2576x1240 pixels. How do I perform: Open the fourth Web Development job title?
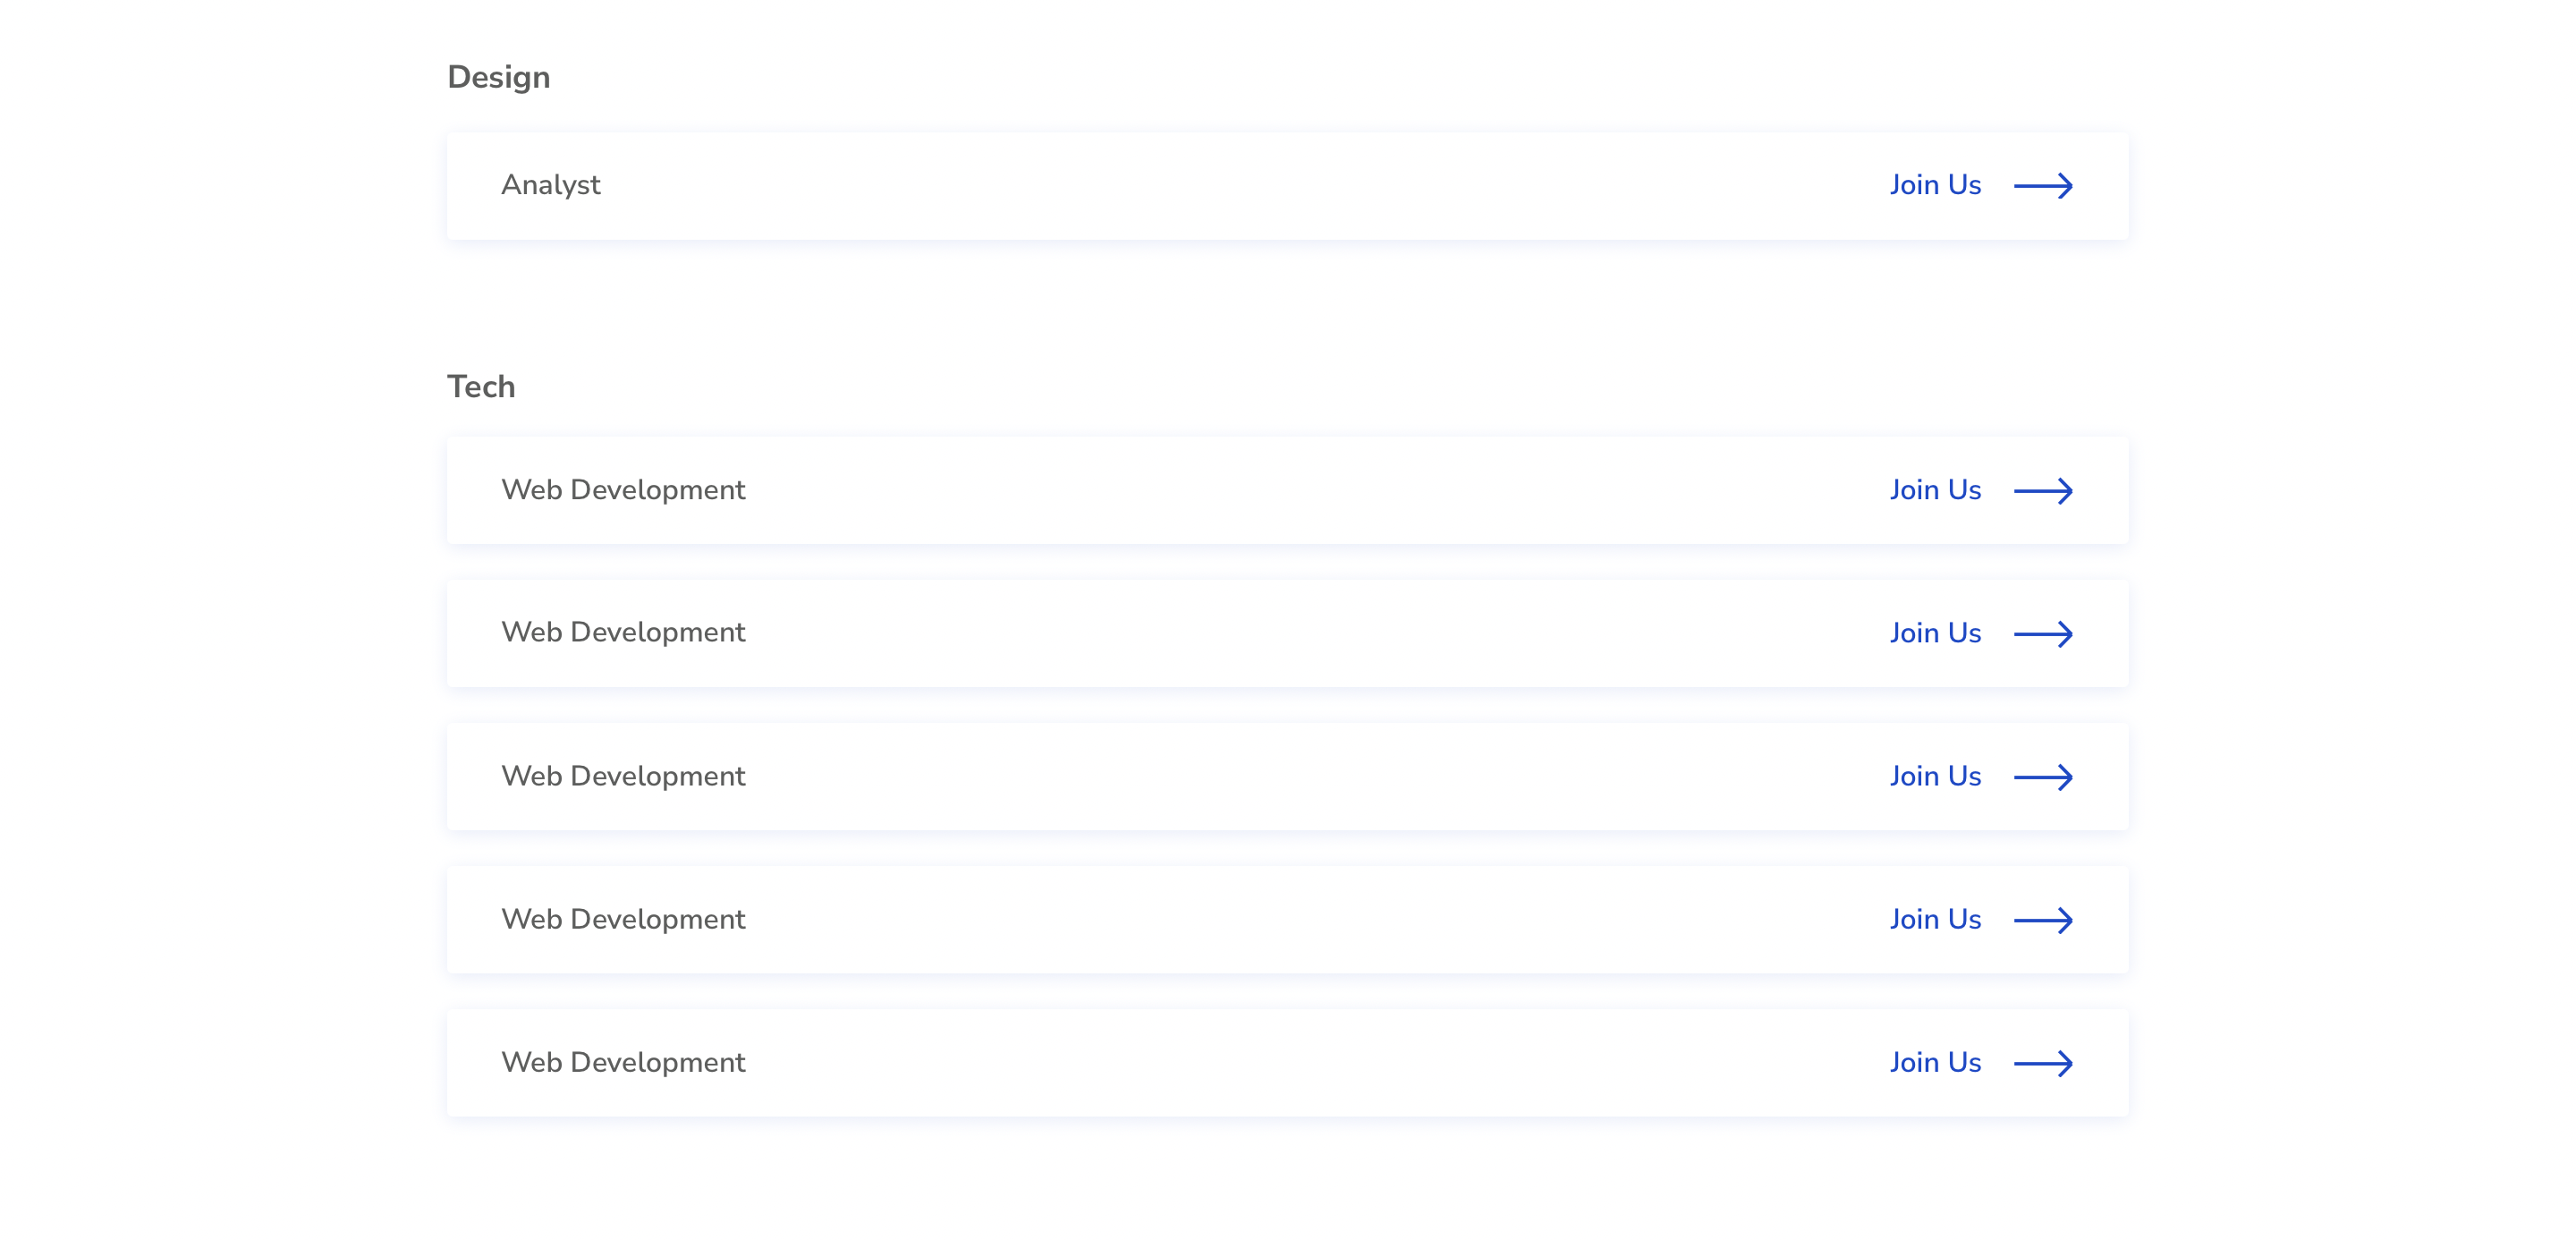[x=623, y=919]
